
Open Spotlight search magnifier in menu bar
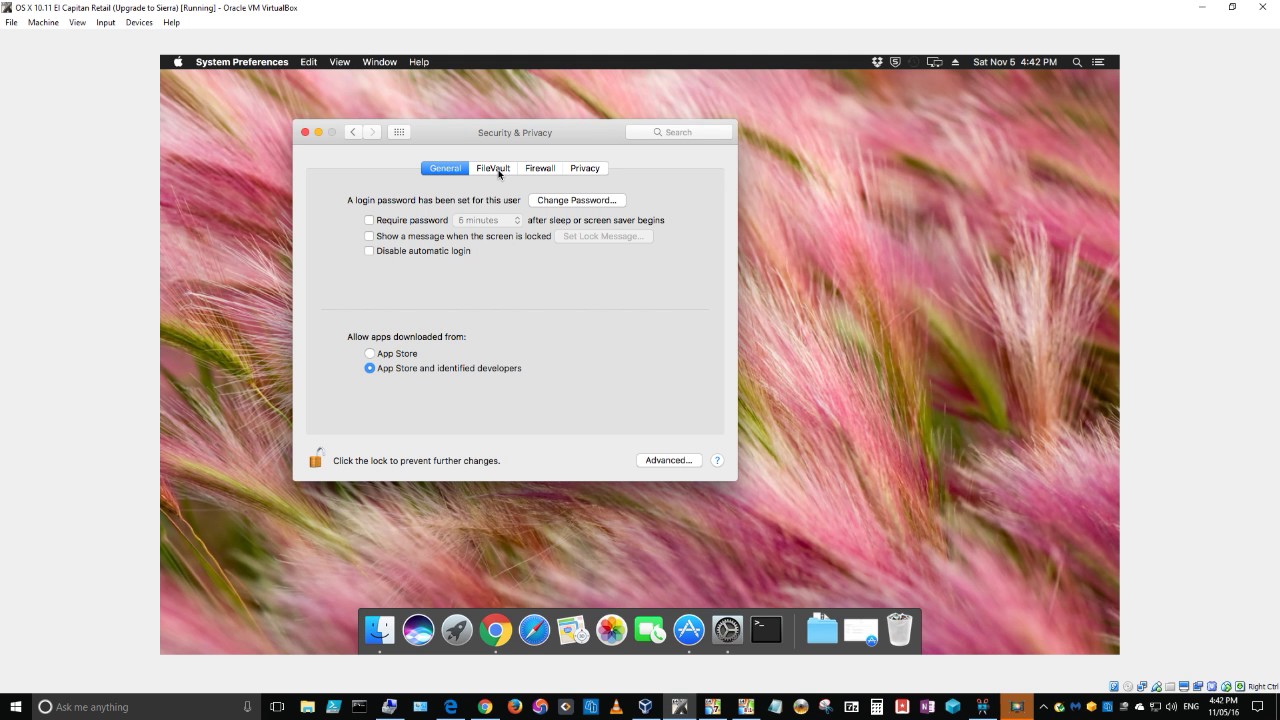1077,62
